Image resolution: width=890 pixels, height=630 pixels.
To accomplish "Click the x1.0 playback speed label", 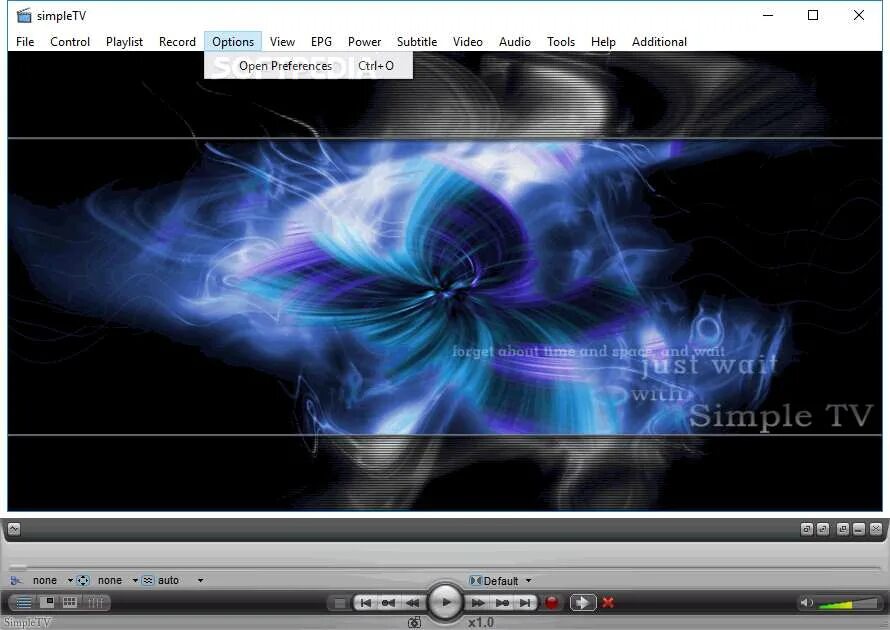I will point(481,623).
